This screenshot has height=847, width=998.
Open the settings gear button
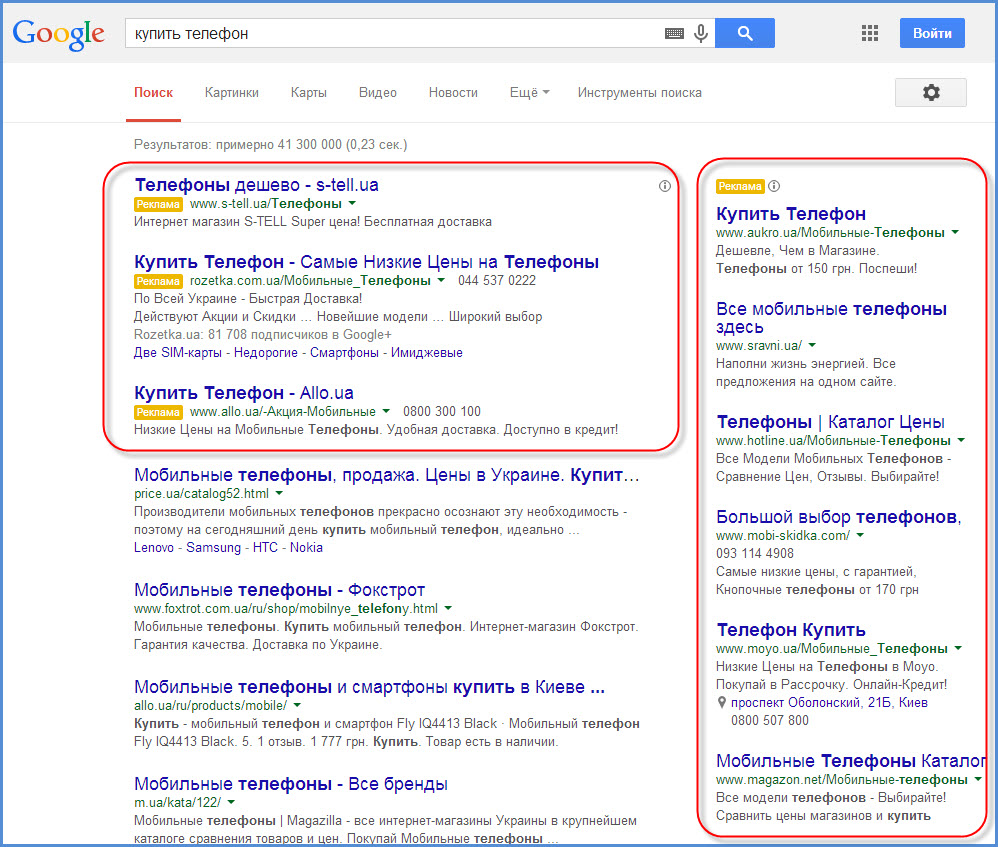931,93
